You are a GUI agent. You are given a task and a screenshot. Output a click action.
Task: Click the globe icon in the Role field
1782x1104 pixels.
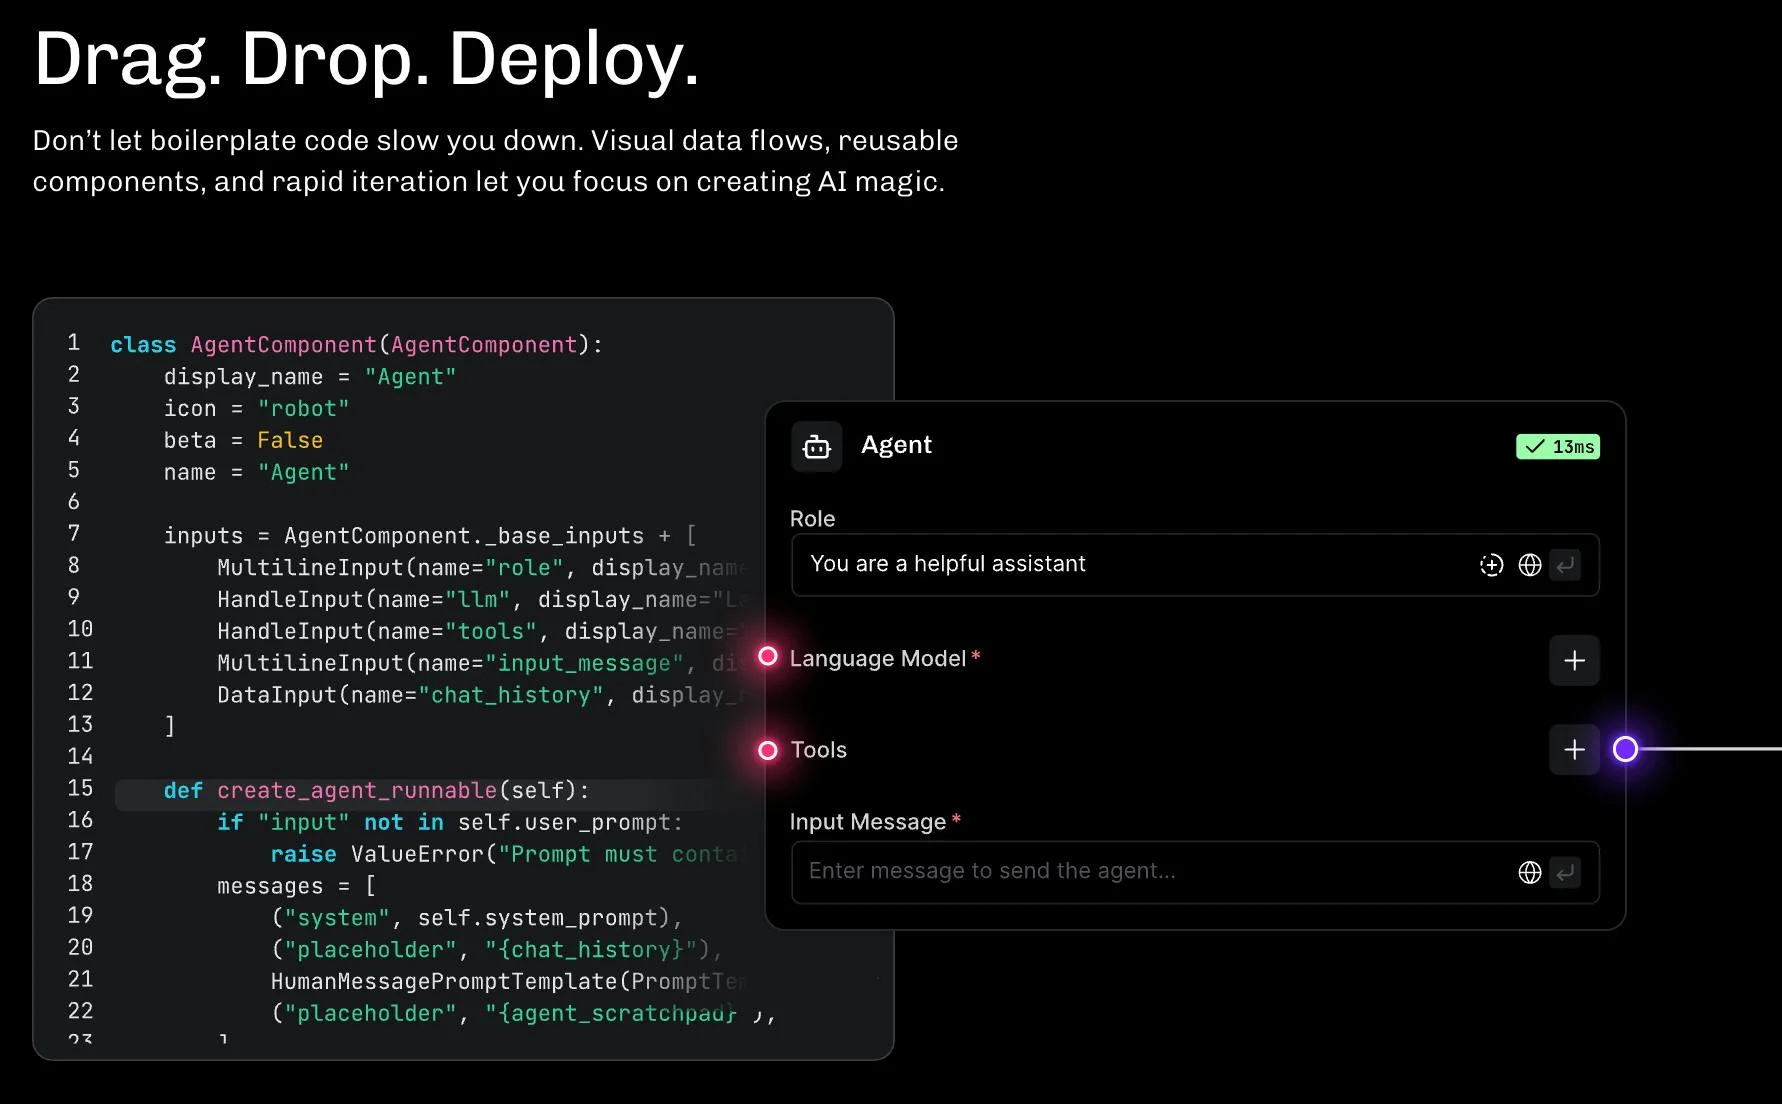[1530, 565]
